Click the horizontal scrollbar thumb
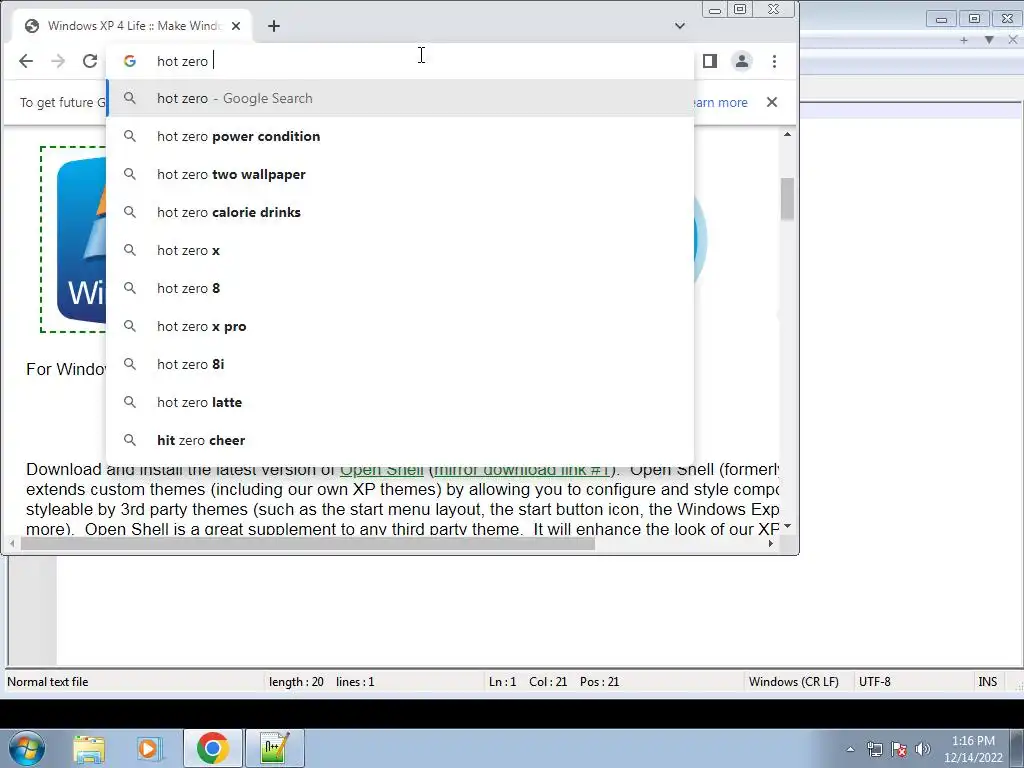Screen dimensions: 1024x768 pos(307,543)
